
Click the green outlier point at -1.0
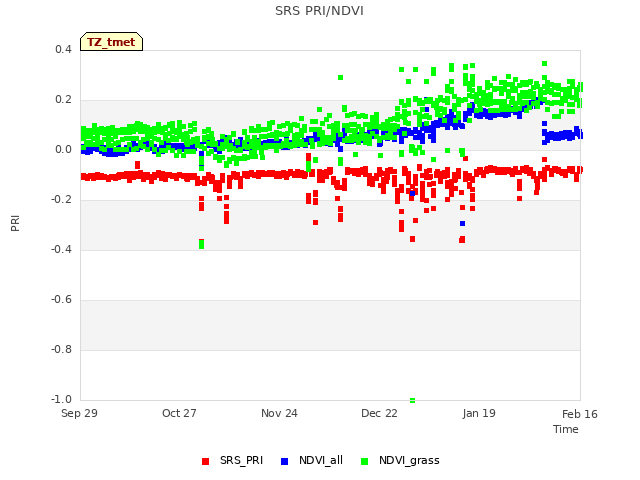point(413,400)
